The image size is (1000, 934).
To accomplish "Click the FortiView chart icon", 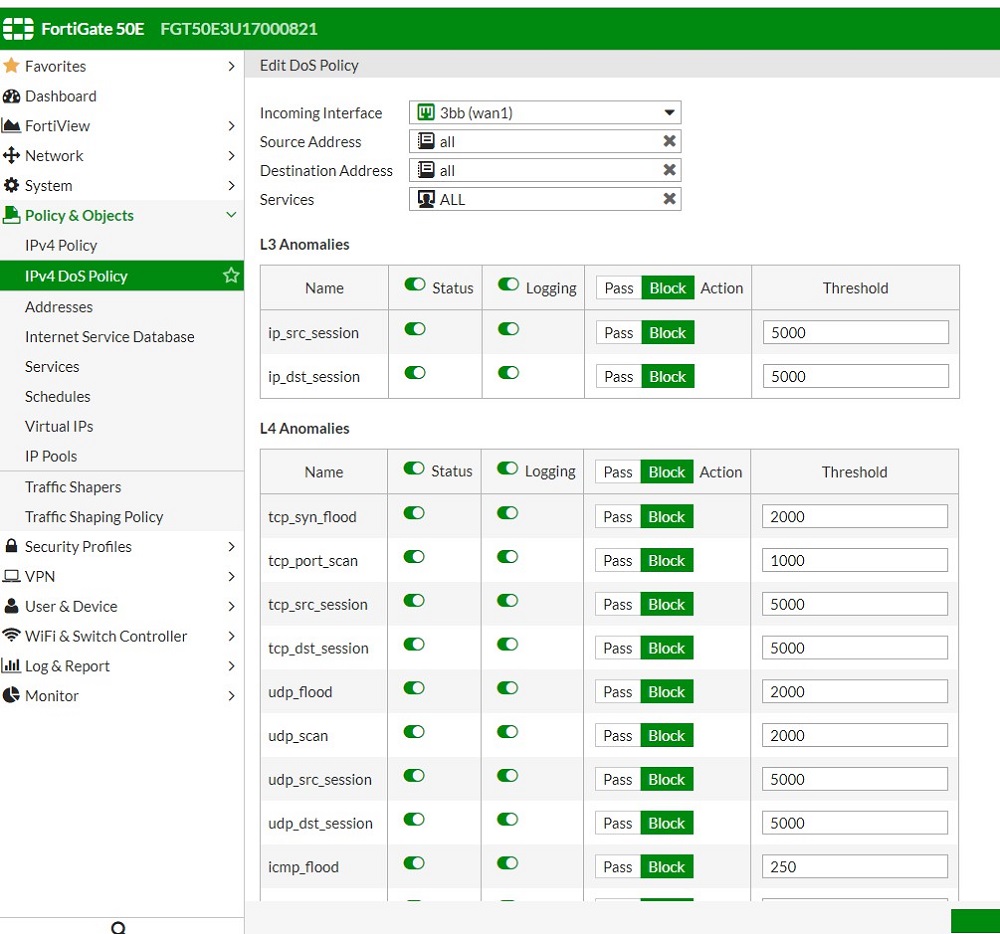I will (x=12, y=126).
